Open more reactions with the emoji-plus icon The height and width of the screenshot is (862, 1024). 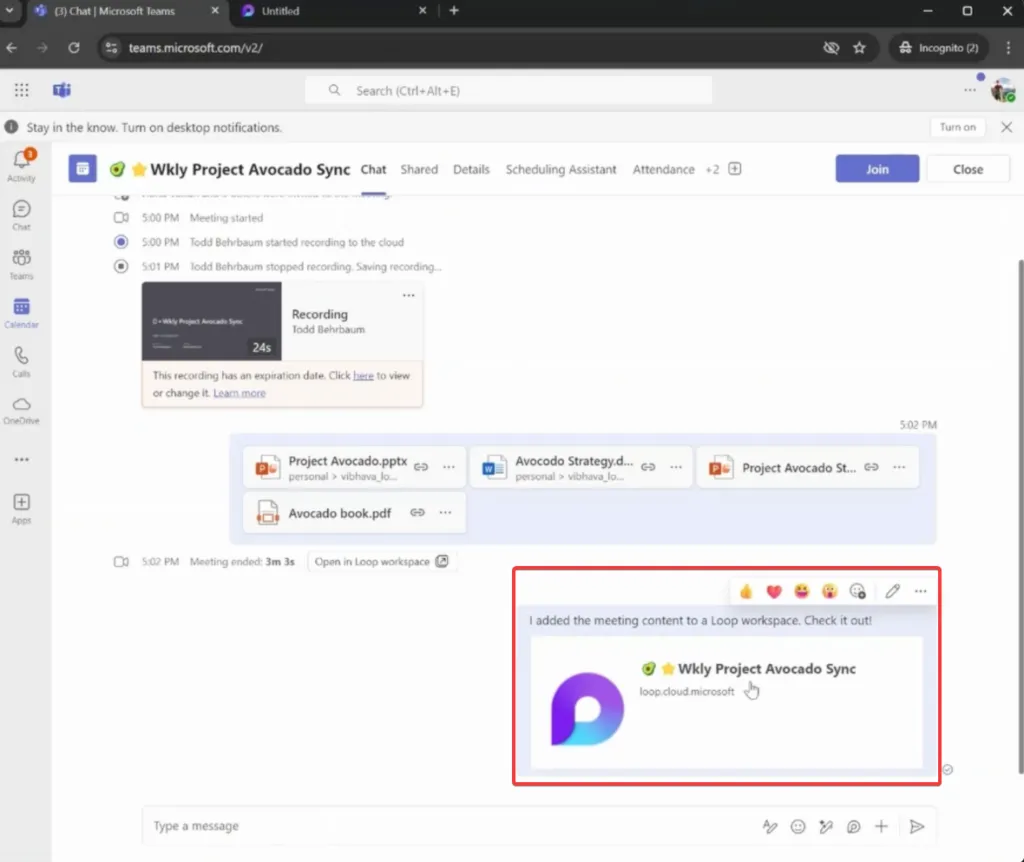coord(856,591)
